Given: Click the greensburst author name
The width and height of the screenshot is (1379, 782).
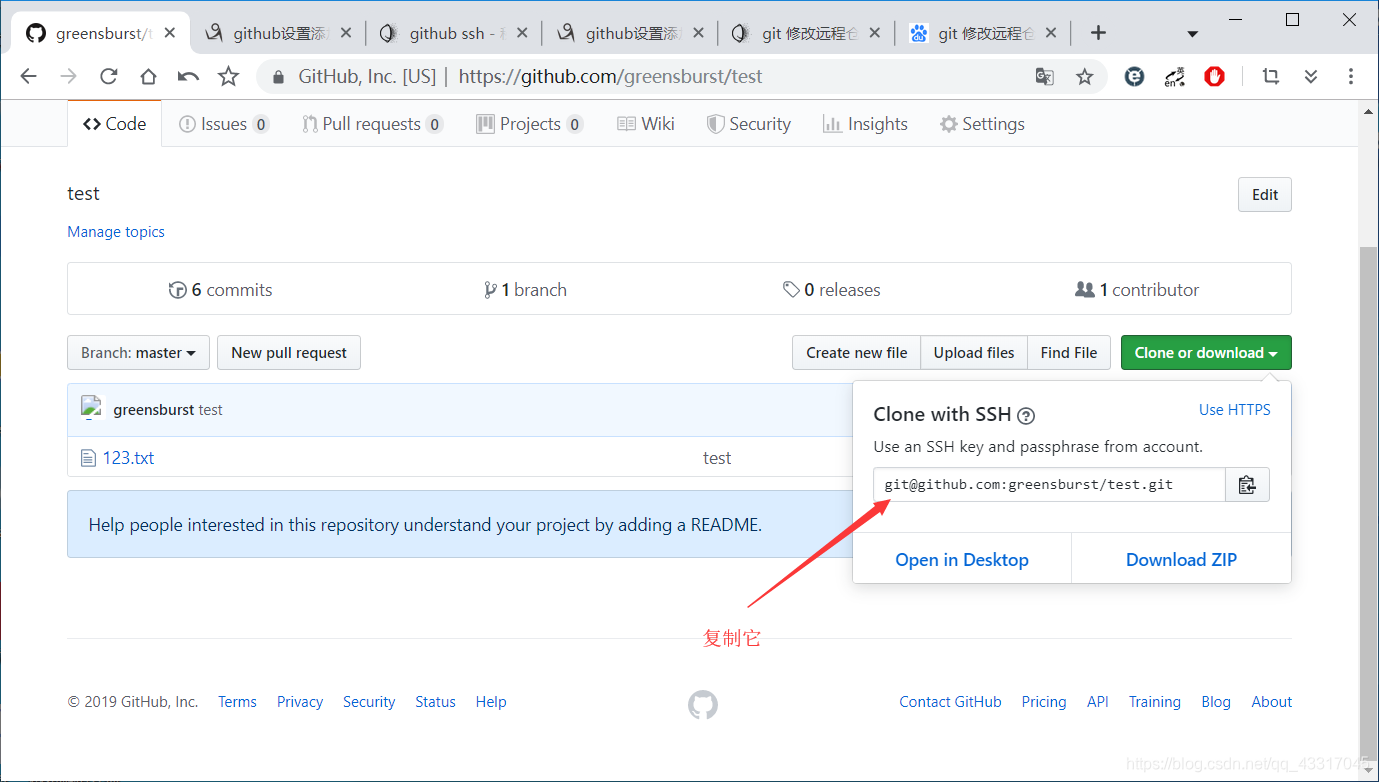Looking at the screenshot, I should (x=154, y=410).
